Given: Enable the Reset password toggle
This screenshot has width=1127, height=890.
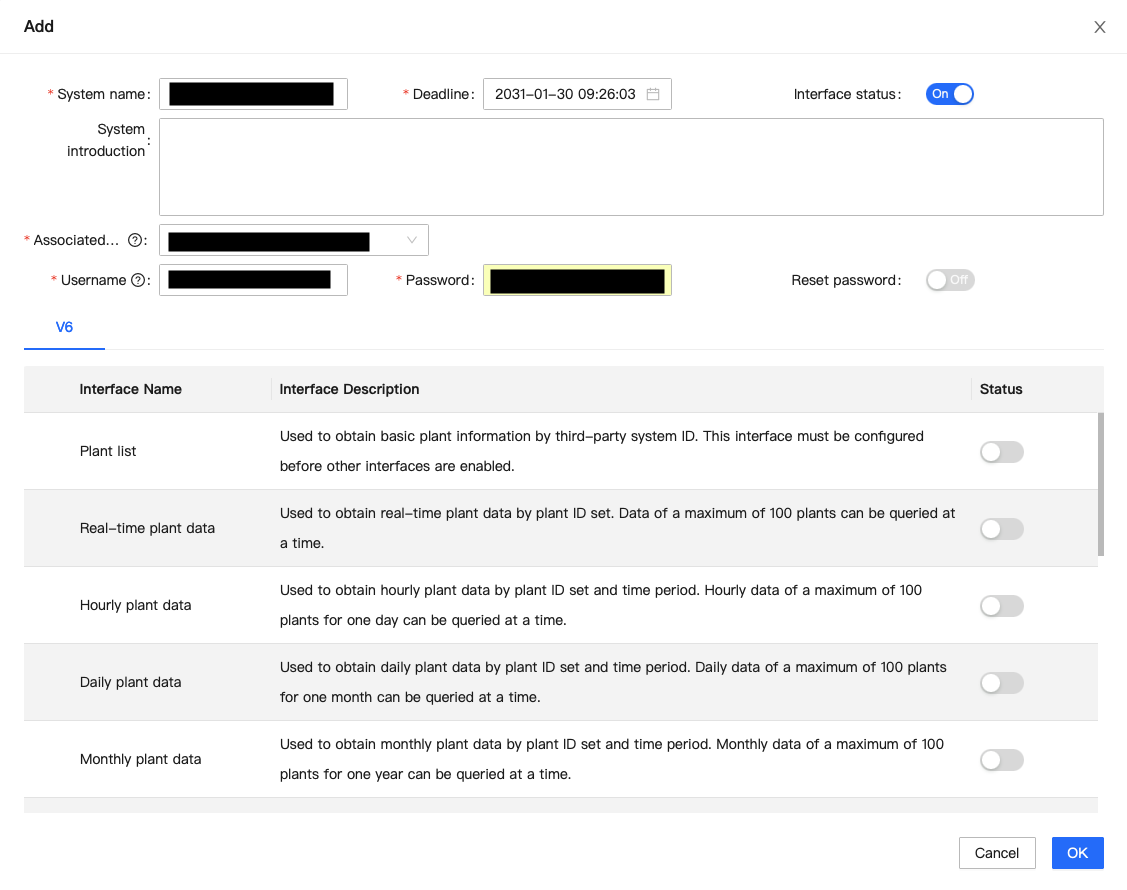Looking at the screenshot, I should click(949, 280).
